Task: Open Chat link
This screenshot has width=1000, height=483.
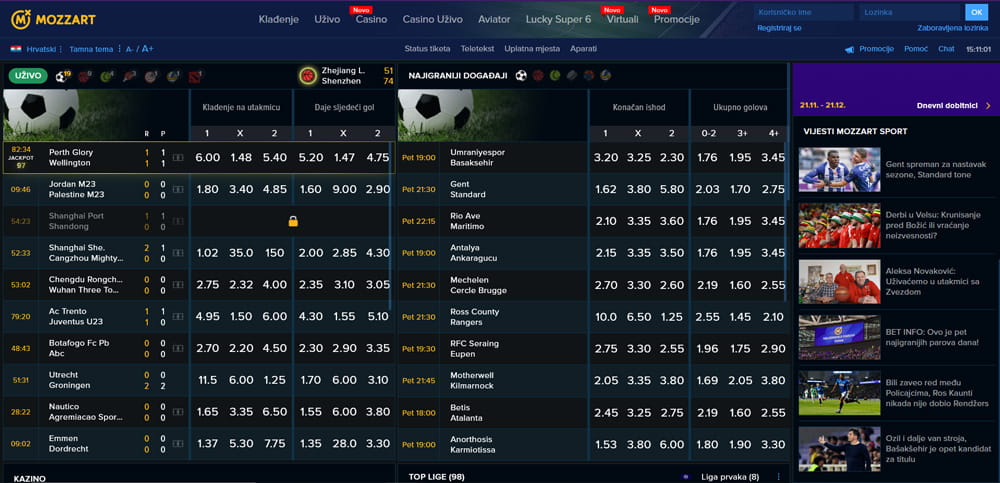Action: click(946, 48)
